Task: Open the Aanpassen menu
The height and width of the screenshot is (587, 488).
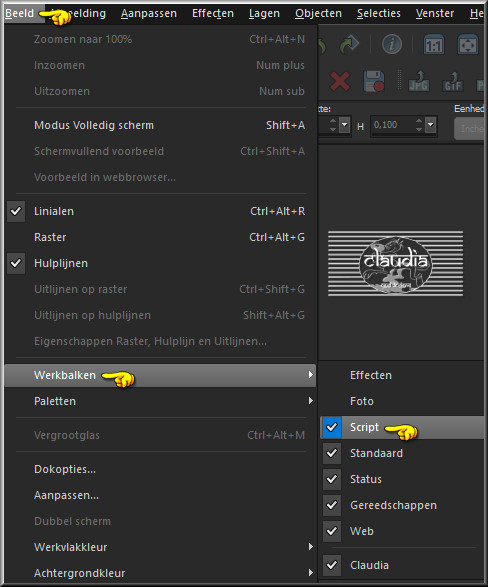Action: (x=149, y=13)
